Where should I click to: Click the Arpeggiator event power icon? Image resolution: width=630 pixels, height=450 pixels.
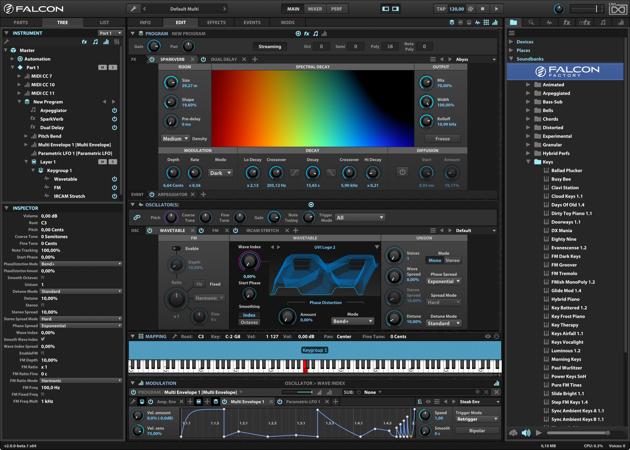click(x=150, y=194)
